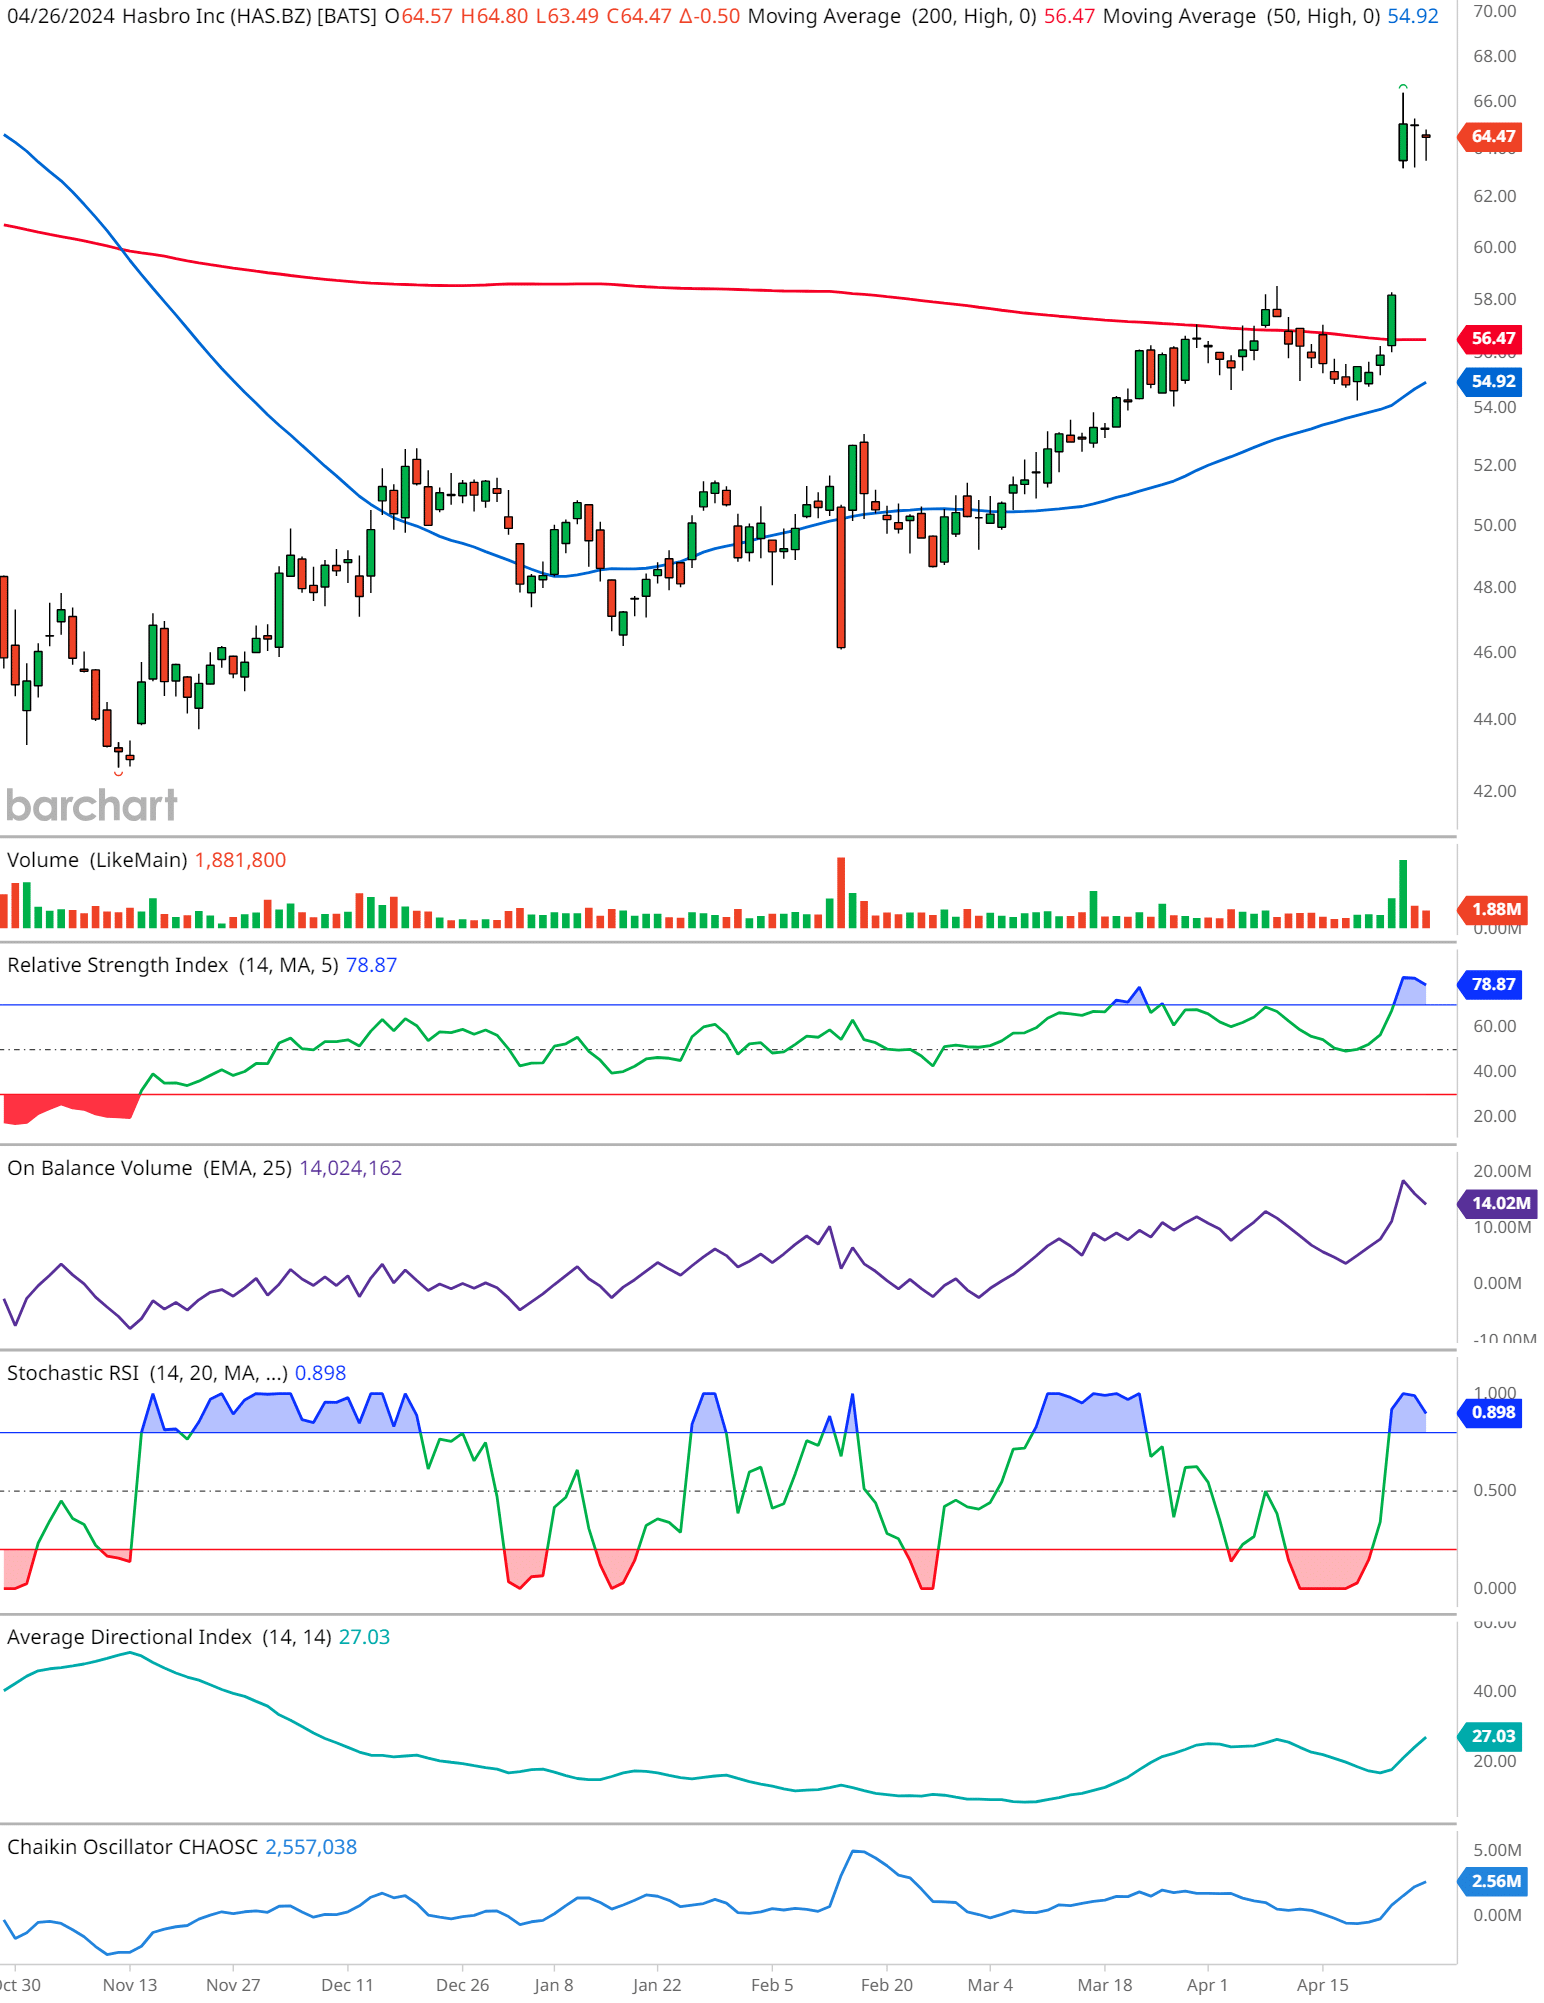The height and width of the screenshot is (2003, 1544).
Task: Click the 64.47 current price label
Action: pyautogui.click(x=1492, y=136)
